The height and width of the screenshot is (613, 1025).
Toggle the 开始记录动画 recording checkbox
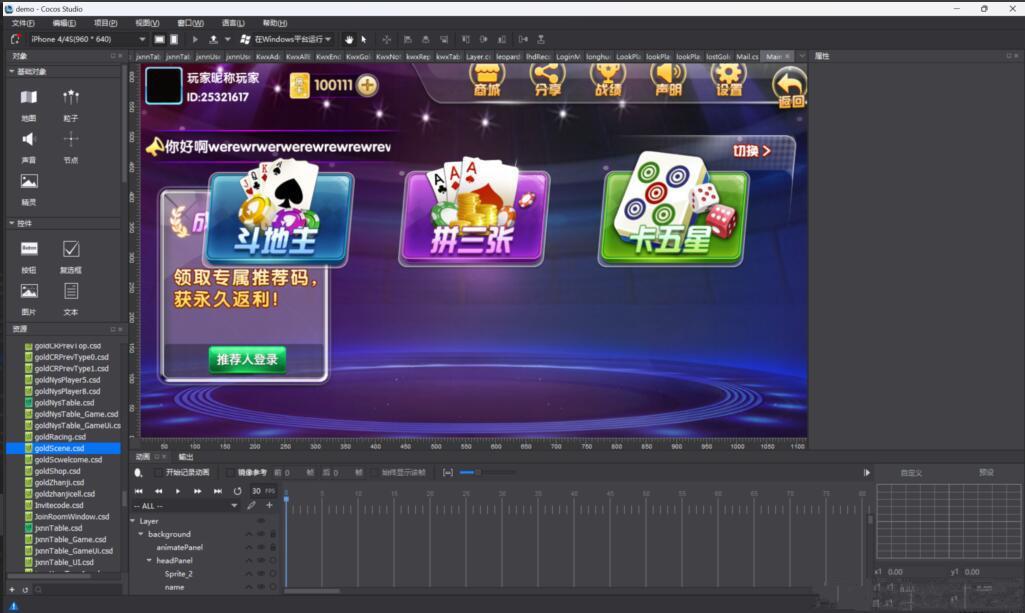pos(160,470)
